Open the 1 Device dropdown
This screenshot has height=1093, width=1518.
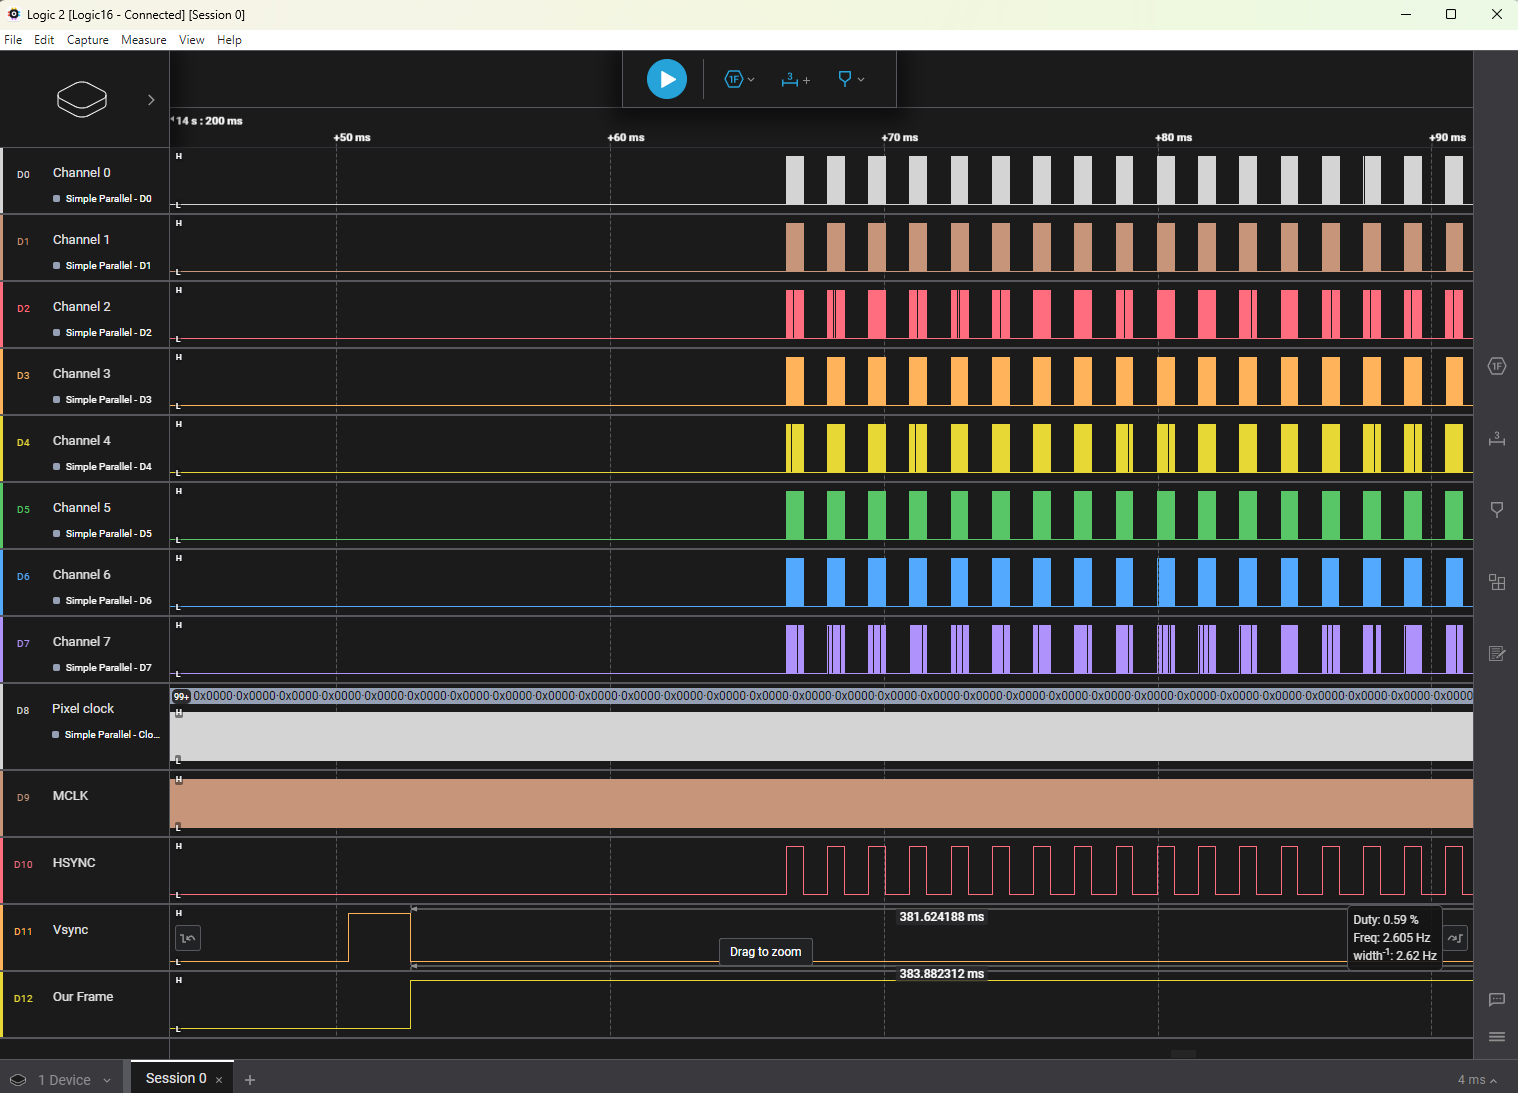coord(62,1080)
